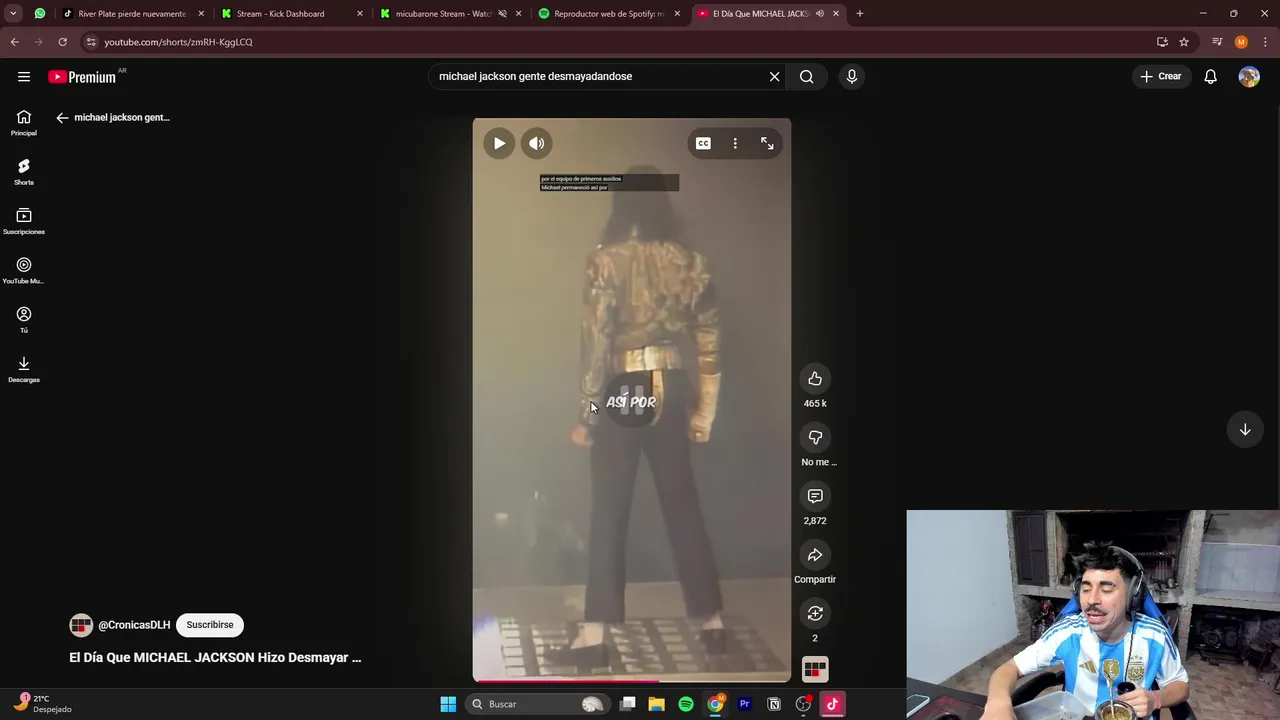The height and width of the screenshot is (720, 1280).
Task: Click the video frame of the Short
Action: 632,400
